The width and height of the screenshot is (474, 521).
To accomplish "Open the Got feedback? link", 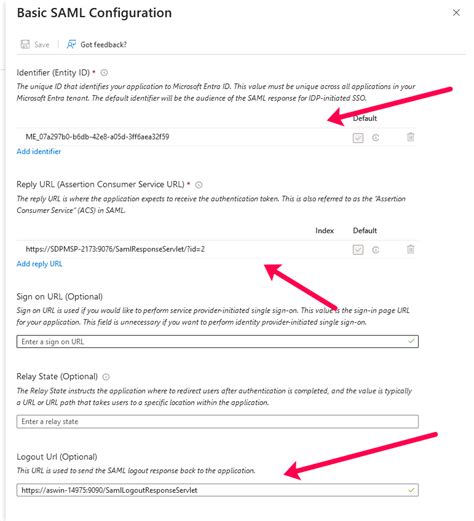I will click(103, 45).
